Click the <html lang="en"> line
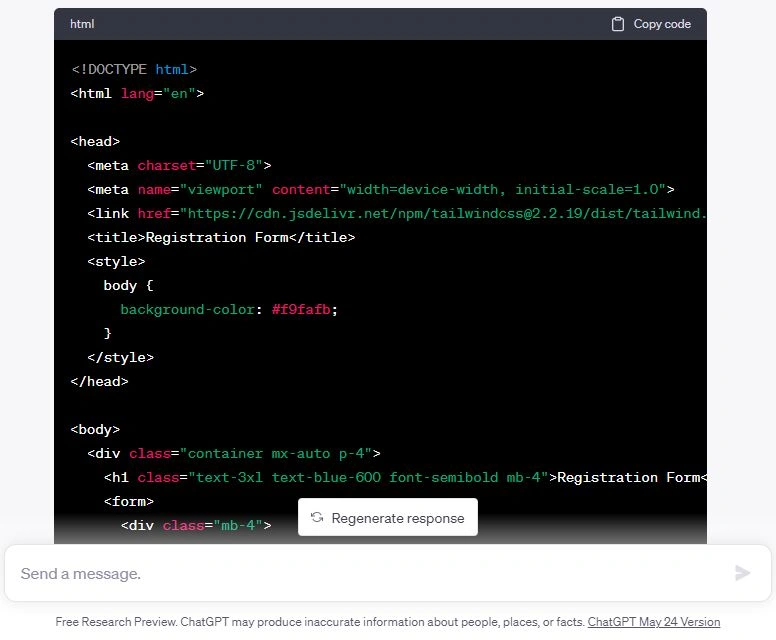This screenshot has width=776, height=640. click(137, 93)
